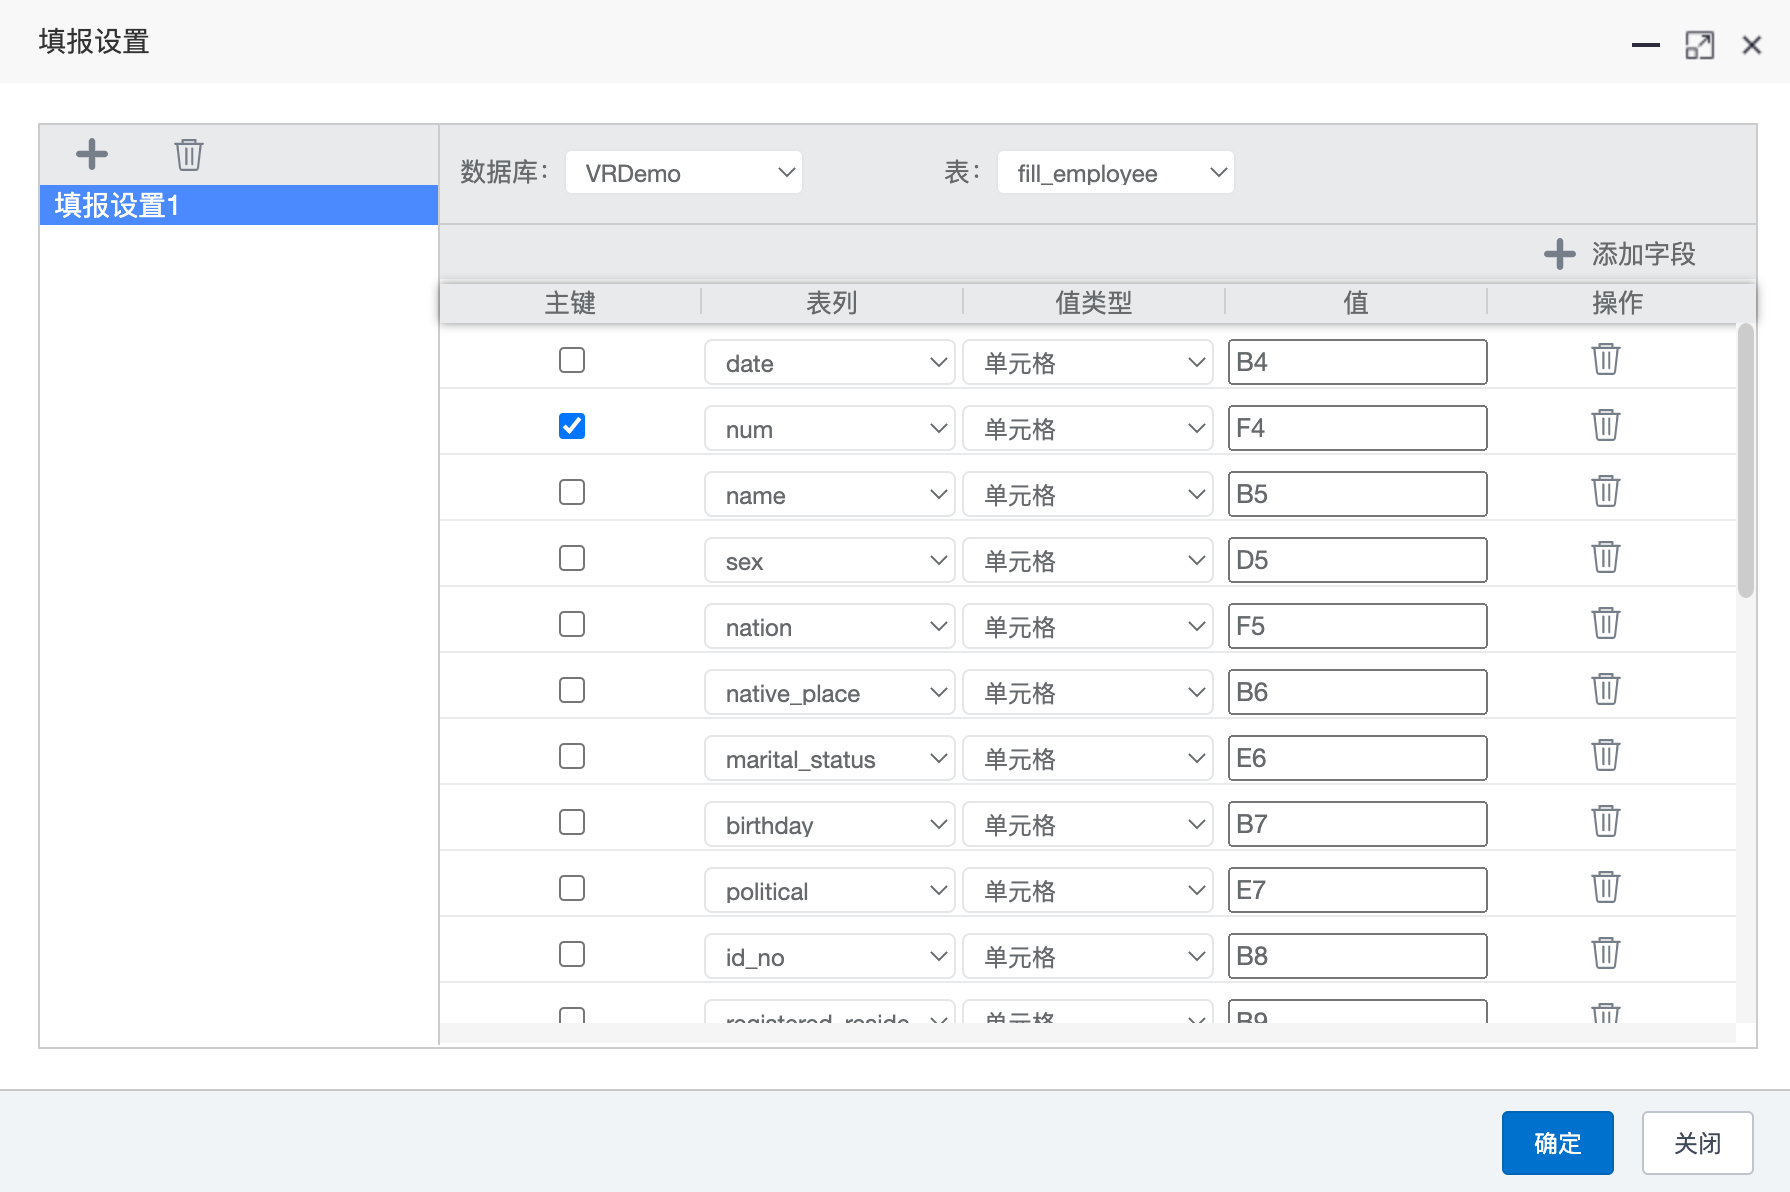Image resolution: width=1790 pixels, height=1192 pixels.
Task: Click the value field containing B8
Action: [x=1357, y=956]
